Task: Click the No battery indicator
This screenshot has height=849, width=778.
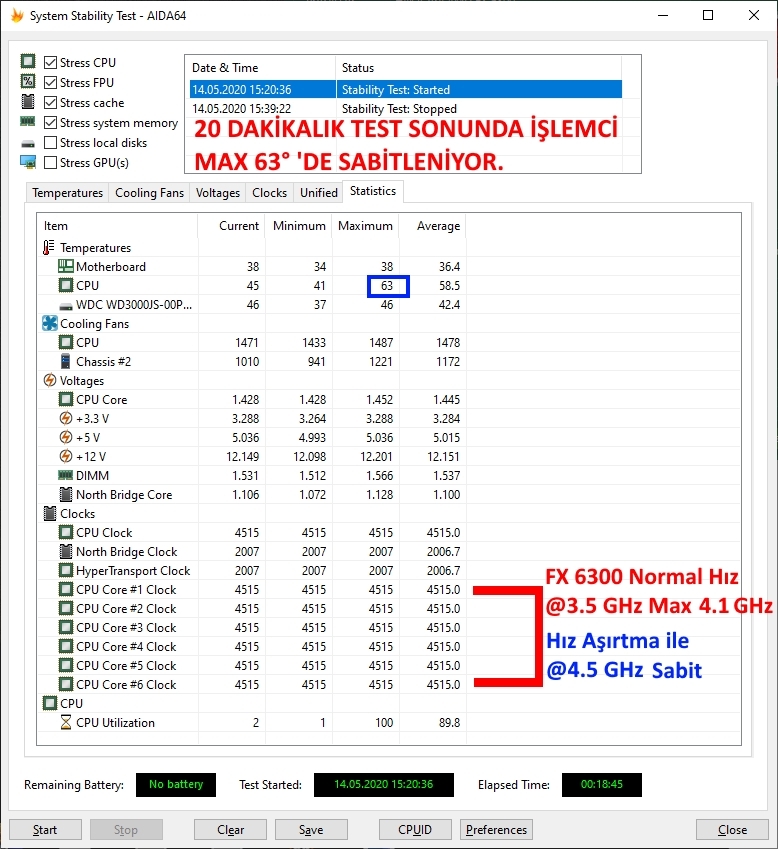Action: coord(176,785)
